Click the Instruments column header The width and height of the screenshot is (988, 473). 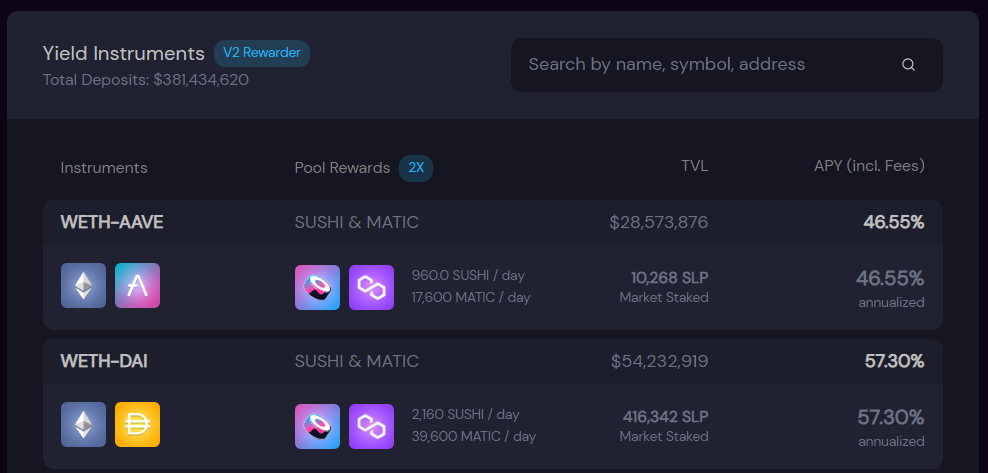[x=104, y=168]
